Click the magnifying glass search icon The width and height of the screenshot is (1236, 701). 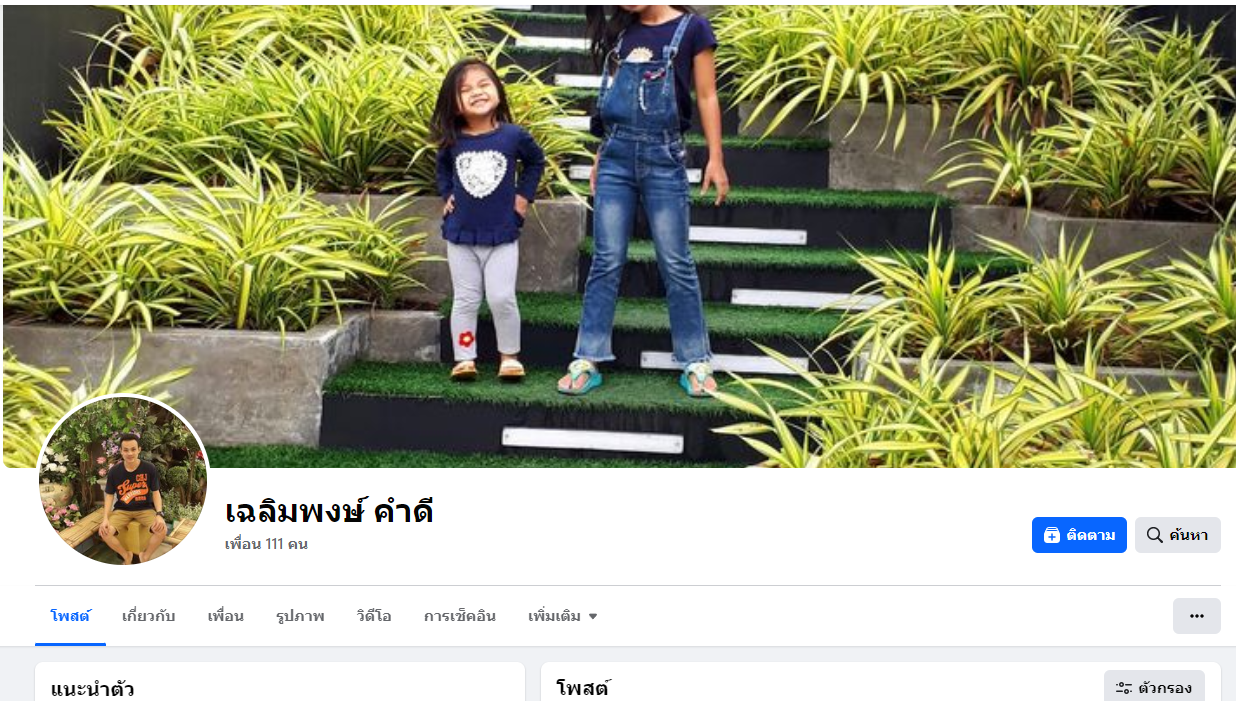[1154, 535]
